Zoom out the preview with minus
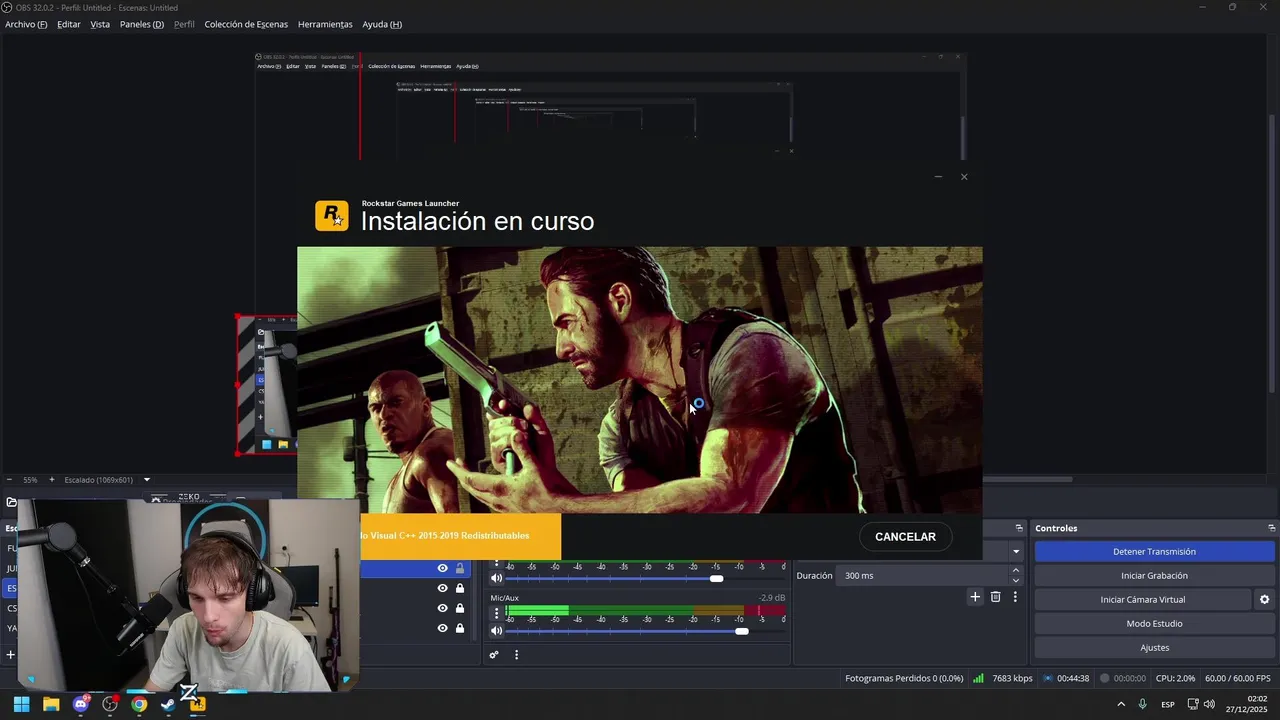Image resolution: width=1280 pixels, height=720 pixels. coord(9,480)
